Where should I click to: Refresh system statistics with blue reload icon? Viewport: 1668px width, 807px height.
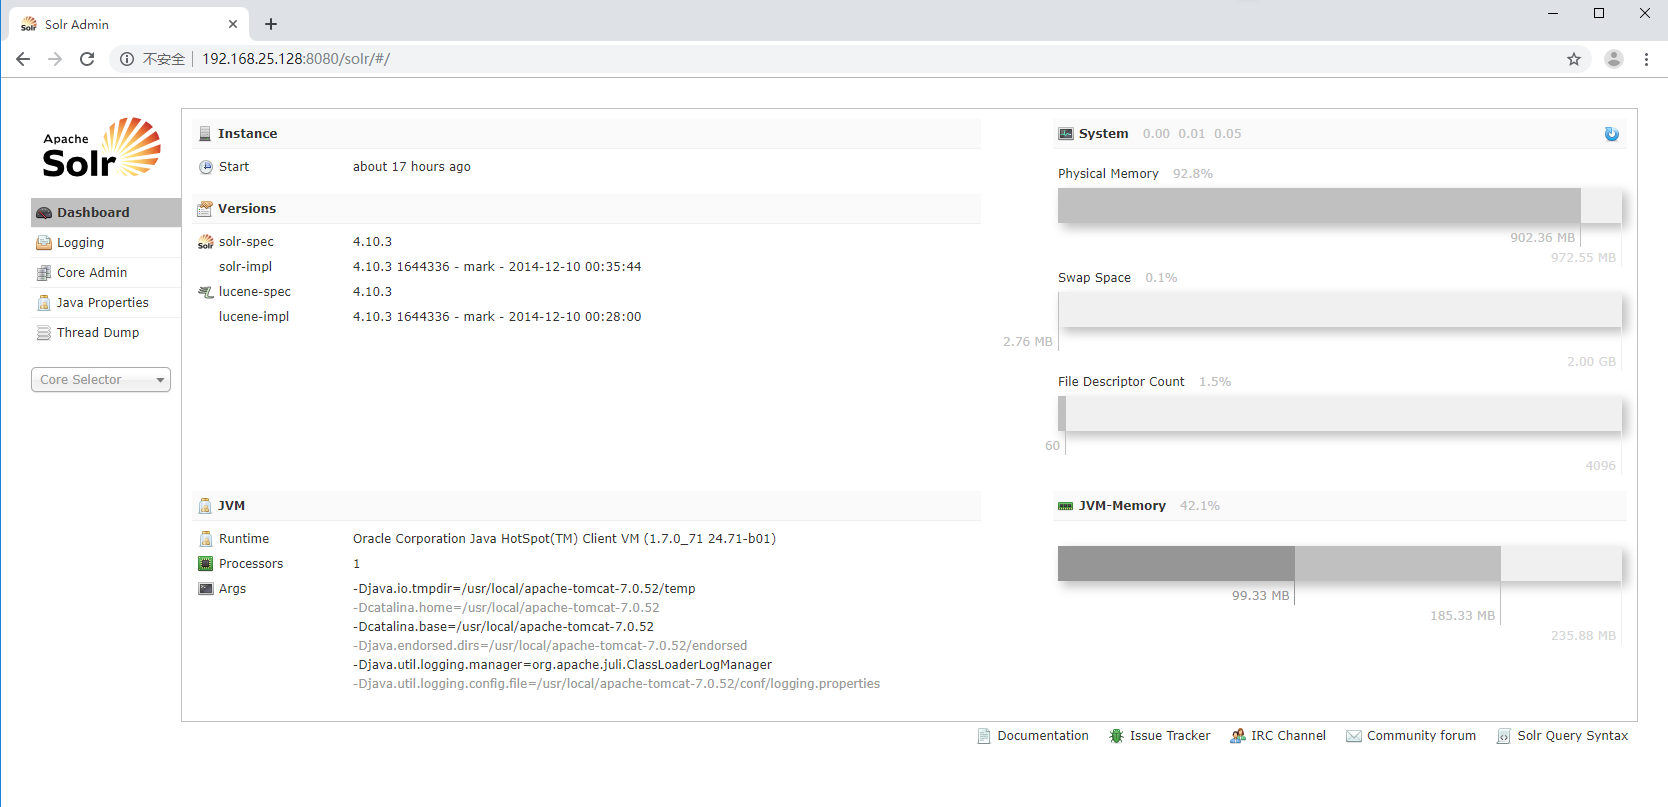[1612, 134]
